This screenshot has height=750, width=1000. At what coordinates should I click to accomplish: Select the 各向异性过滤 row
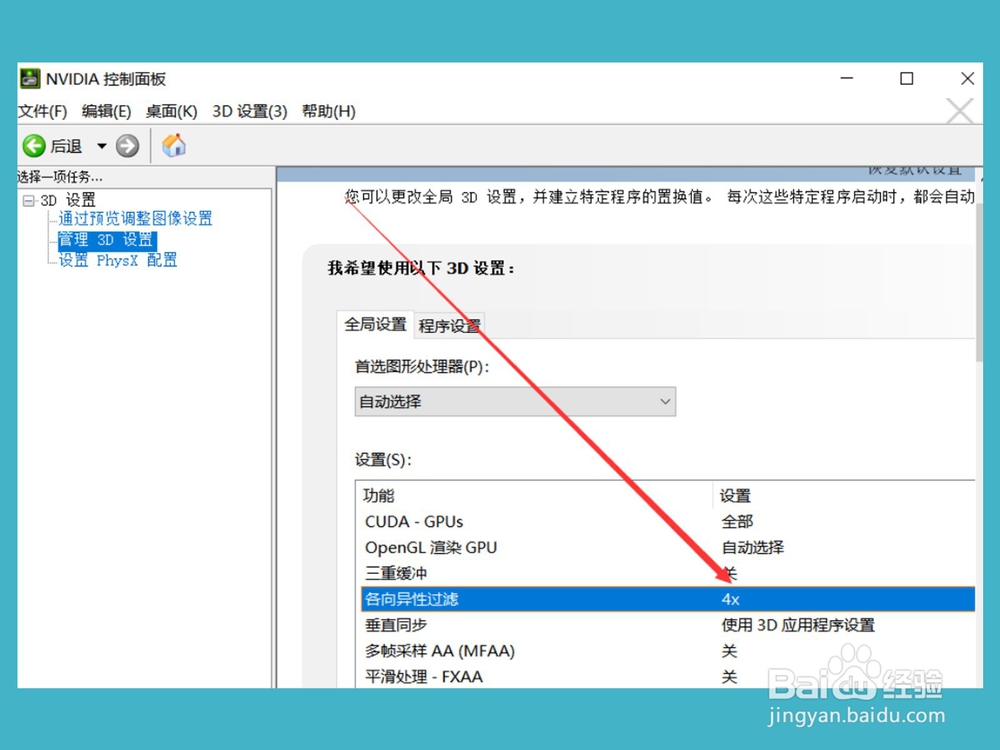(668, 599)
